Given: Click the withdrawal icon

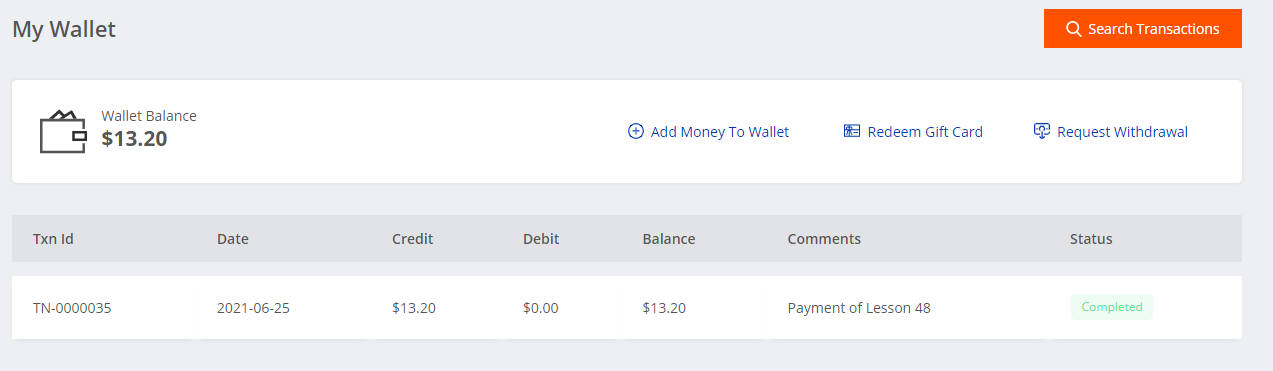Looking at the screenshot, I should click(1042, 131).
